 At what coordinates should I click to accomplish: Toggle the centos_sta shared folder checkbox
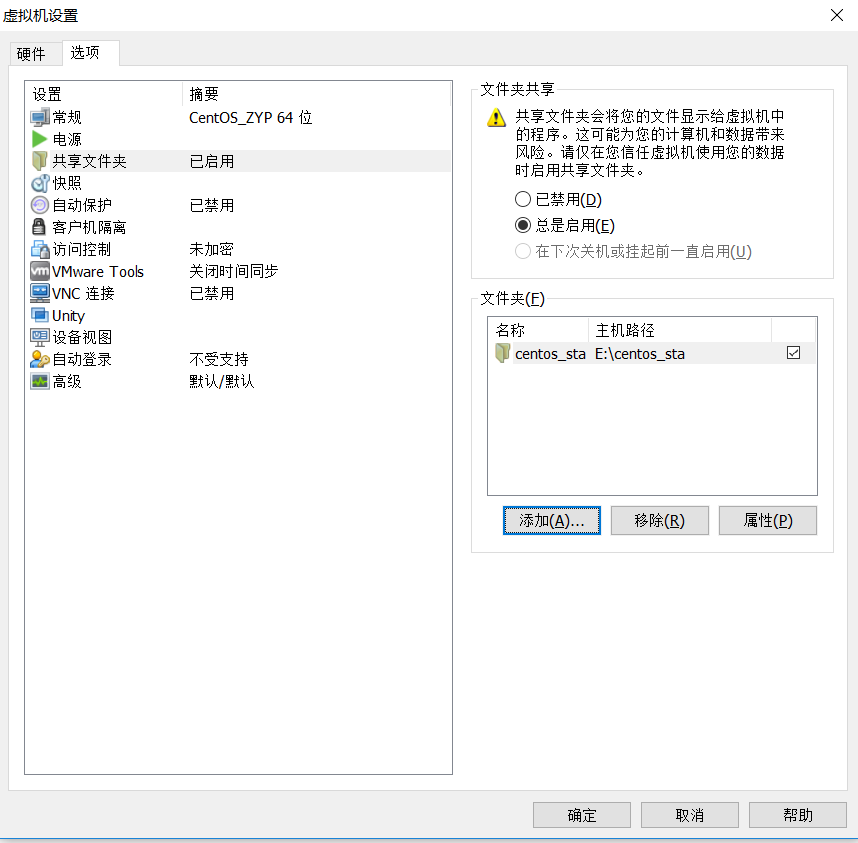[793, 353]
